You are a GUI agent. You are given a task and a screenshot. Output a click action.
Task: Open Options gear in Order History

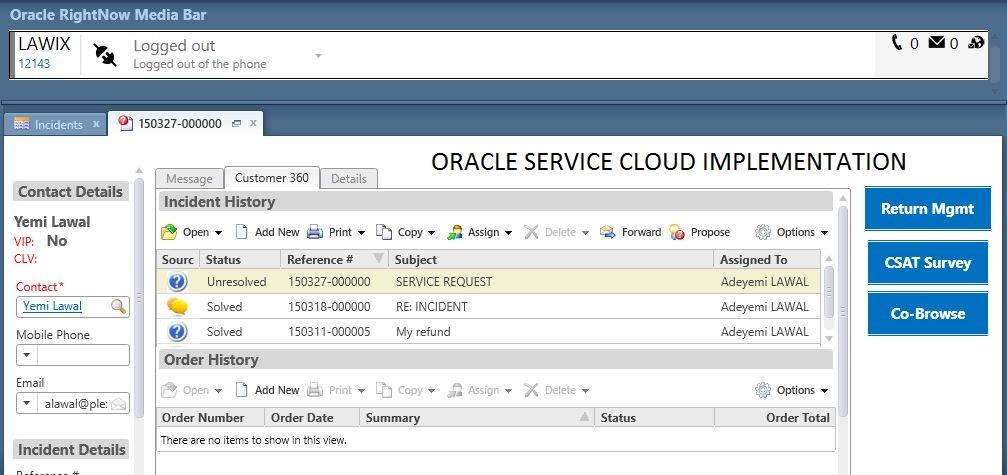click(x=763, y=390)
